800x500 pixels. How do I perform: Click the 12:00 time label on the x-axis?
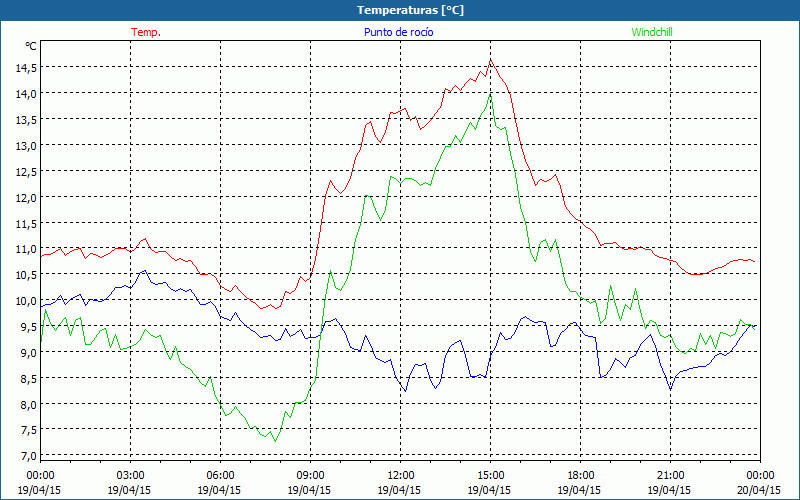pos(400,476)
